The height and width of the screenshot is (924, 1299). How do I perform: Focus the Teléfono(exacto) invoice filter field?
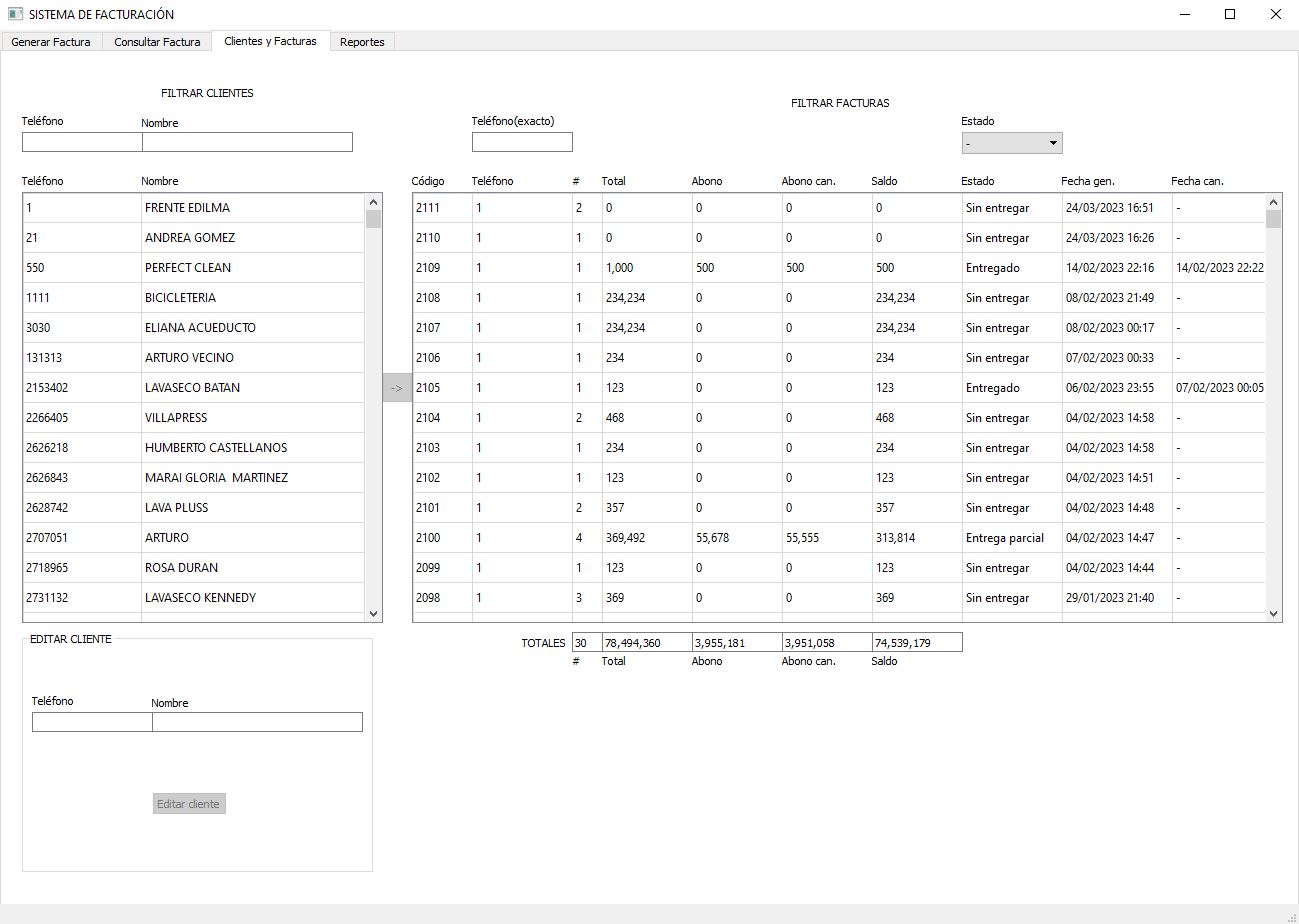[522, 142]
